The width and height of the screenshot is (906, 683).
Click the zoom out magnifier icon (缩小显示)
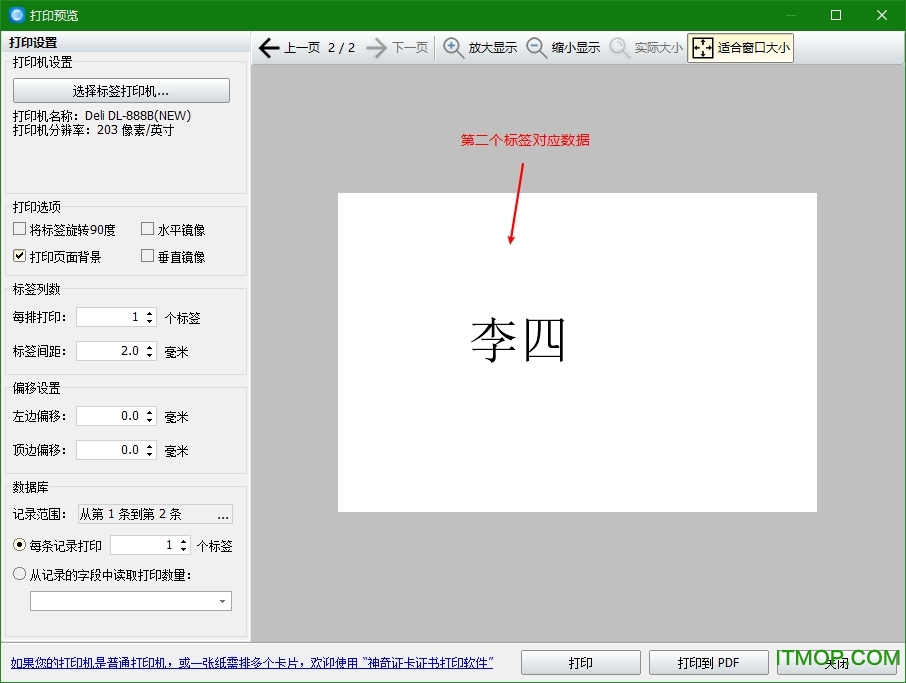(x=537, y=48)
